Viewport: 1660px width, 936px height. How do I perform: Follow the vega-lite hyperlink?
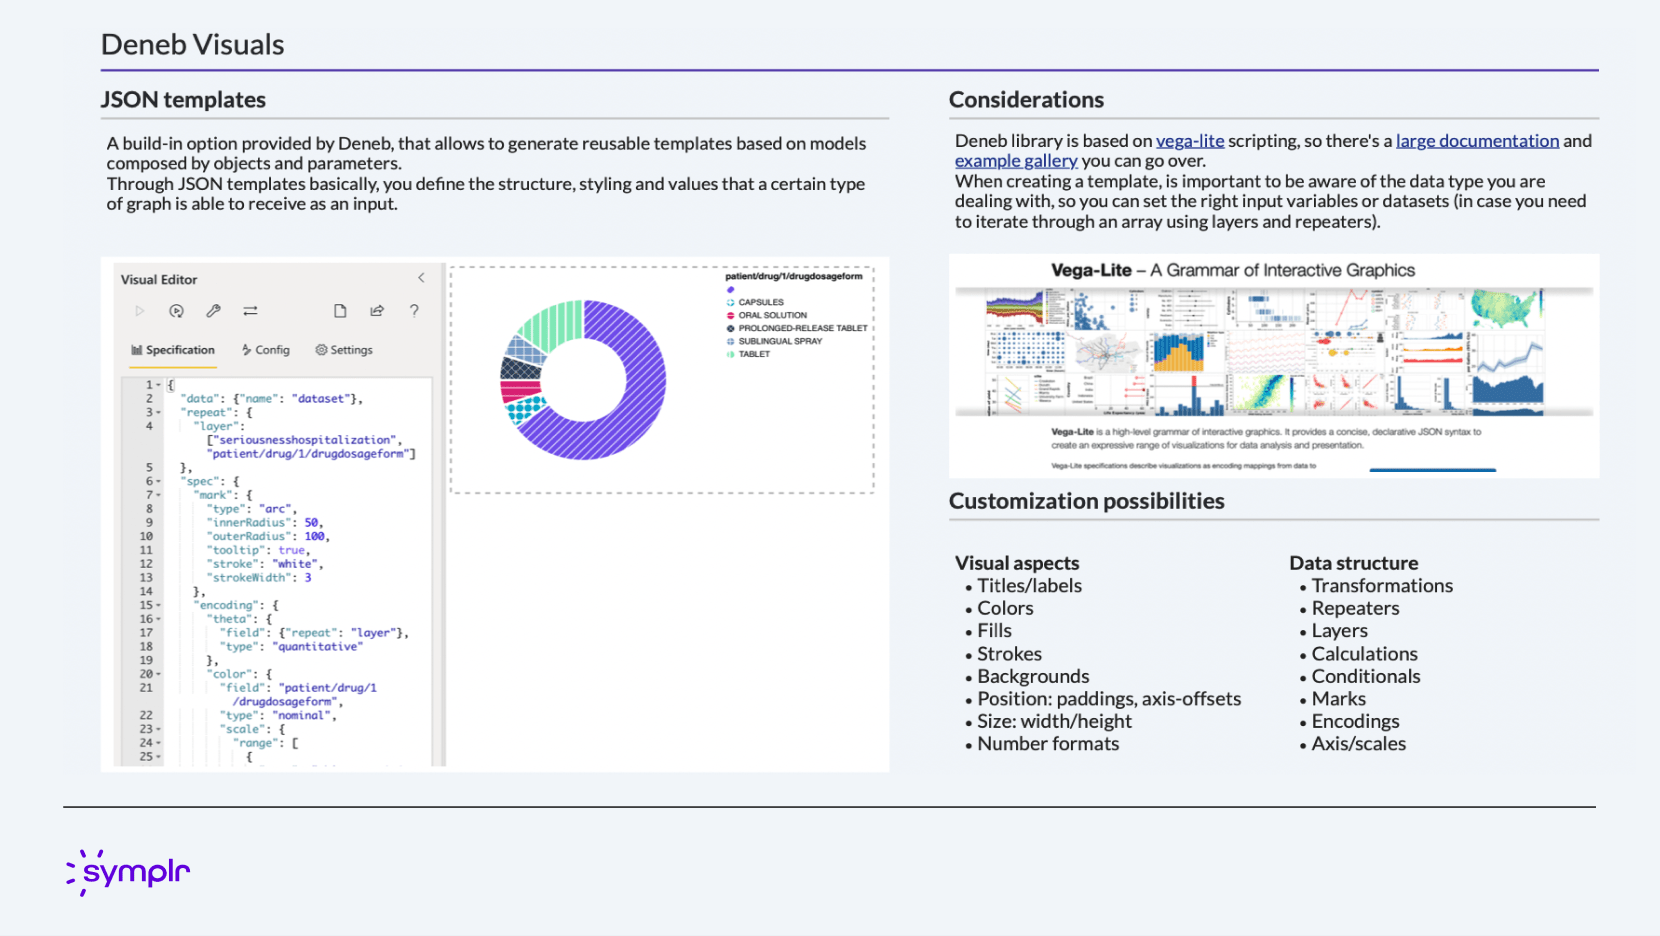pos(1189,140)
